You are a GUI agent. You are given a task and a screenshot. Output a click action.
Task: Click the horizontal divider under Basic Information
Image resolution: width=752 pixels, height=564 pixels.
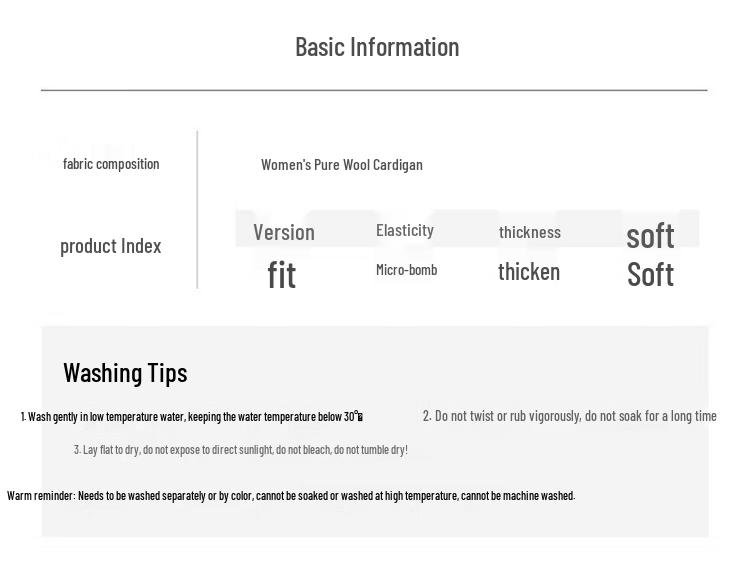[374, 90]
